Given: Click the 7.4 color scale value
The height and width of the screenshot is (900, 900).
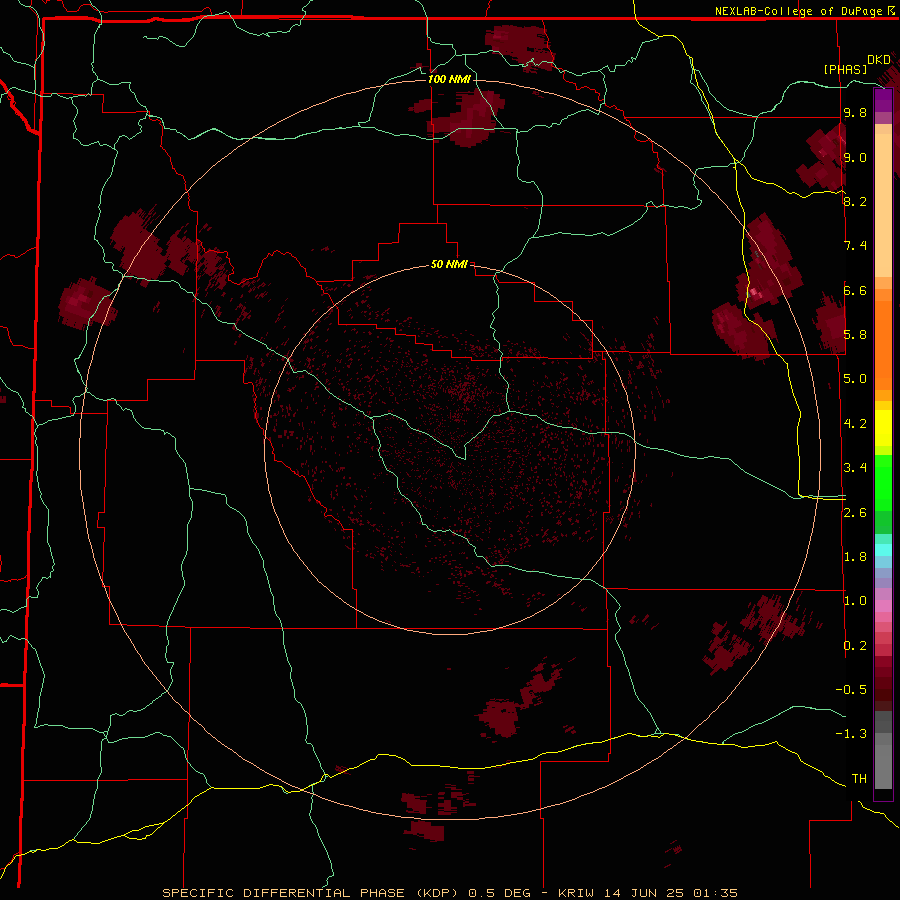Looking at the screenshot, I should (855, 246).
